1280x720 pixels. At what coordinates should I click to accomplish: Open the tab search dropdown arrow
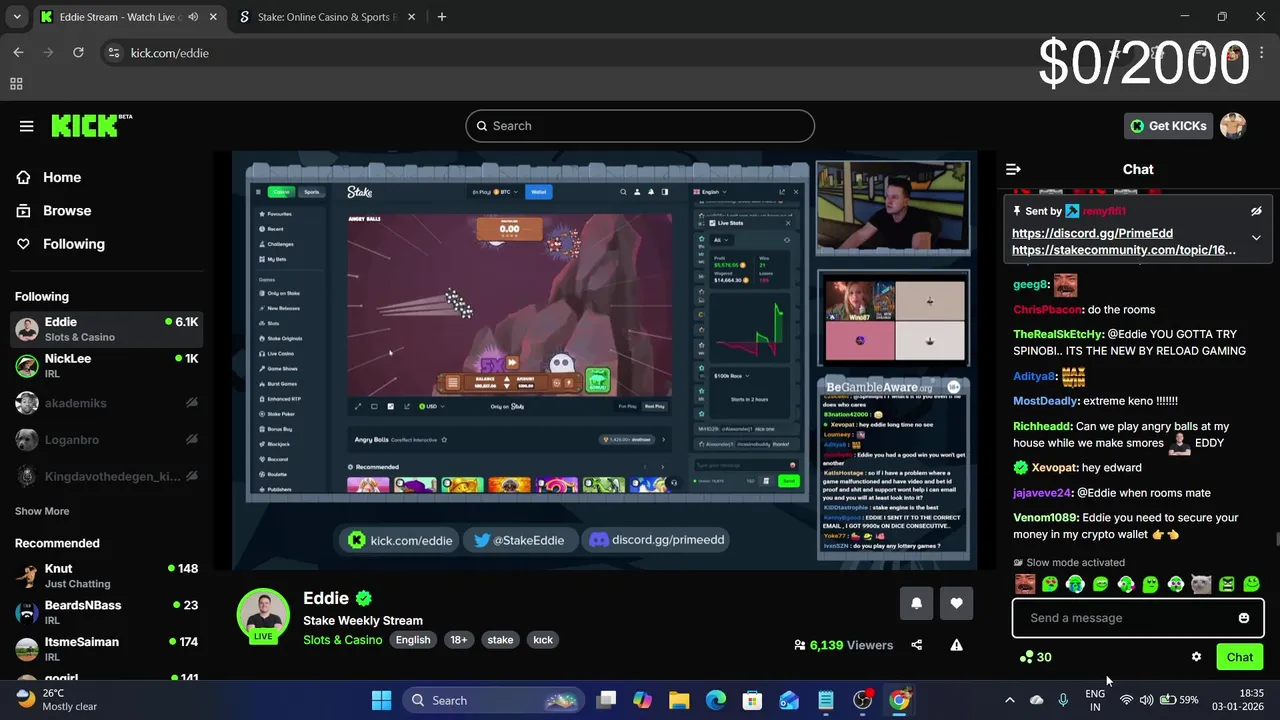point(17,17)
